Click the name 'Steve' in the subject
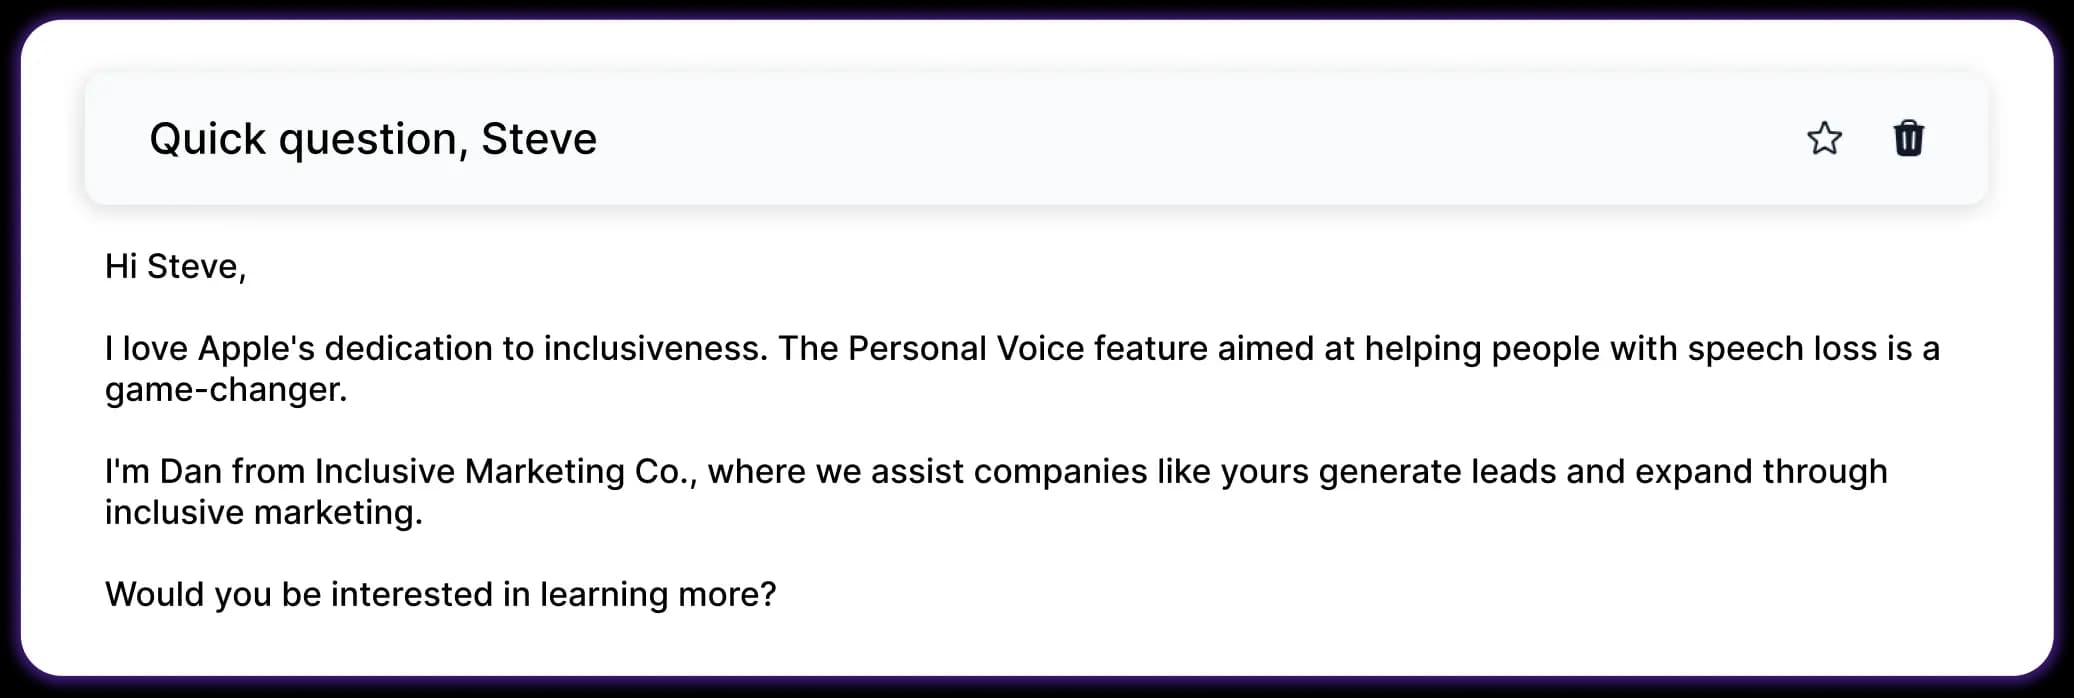This screenshot has width=2074, height=698. [x=538, y=138]
